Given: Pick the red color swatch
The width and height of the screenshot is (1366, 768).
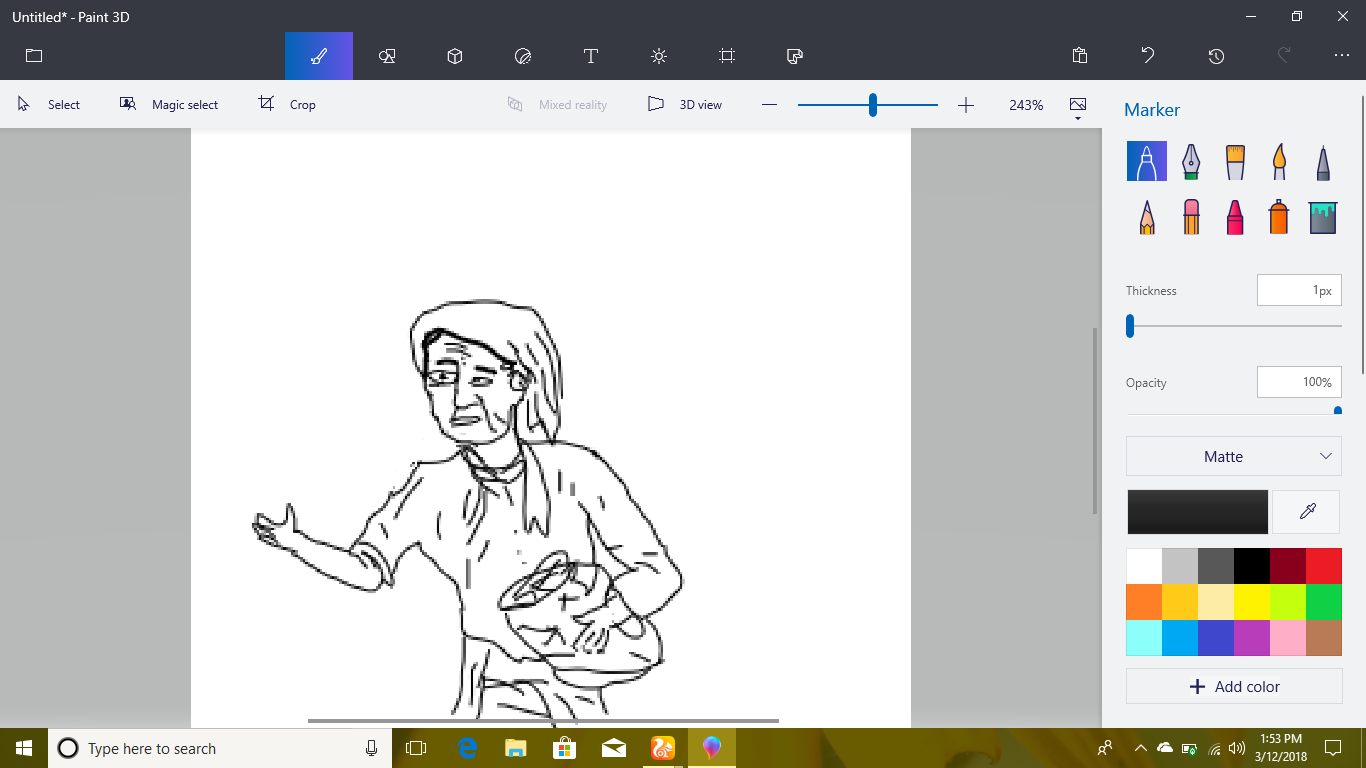Looking at the screenshot, I should pos(1323,566).
